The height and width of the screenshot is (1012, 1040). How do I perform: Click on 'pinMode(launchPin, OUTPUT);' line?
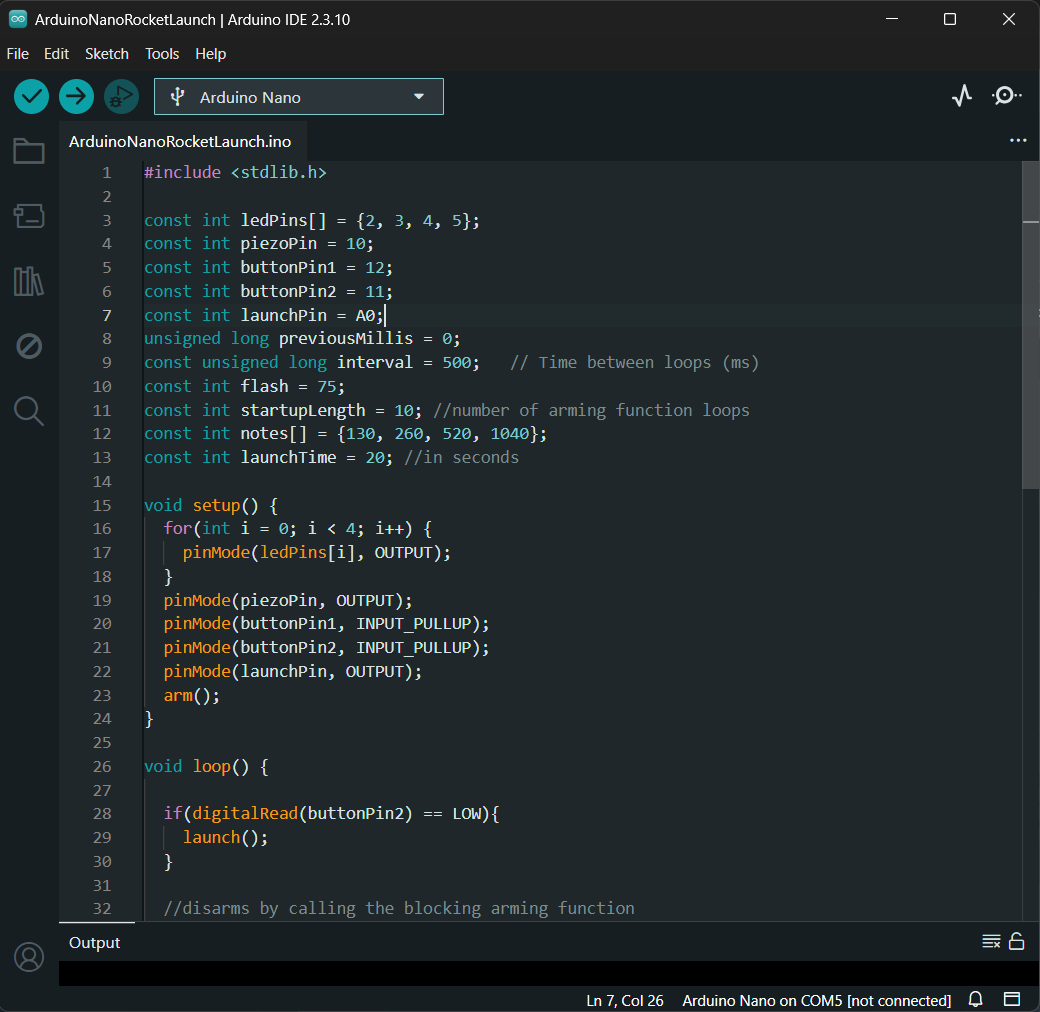pos(292,672)
